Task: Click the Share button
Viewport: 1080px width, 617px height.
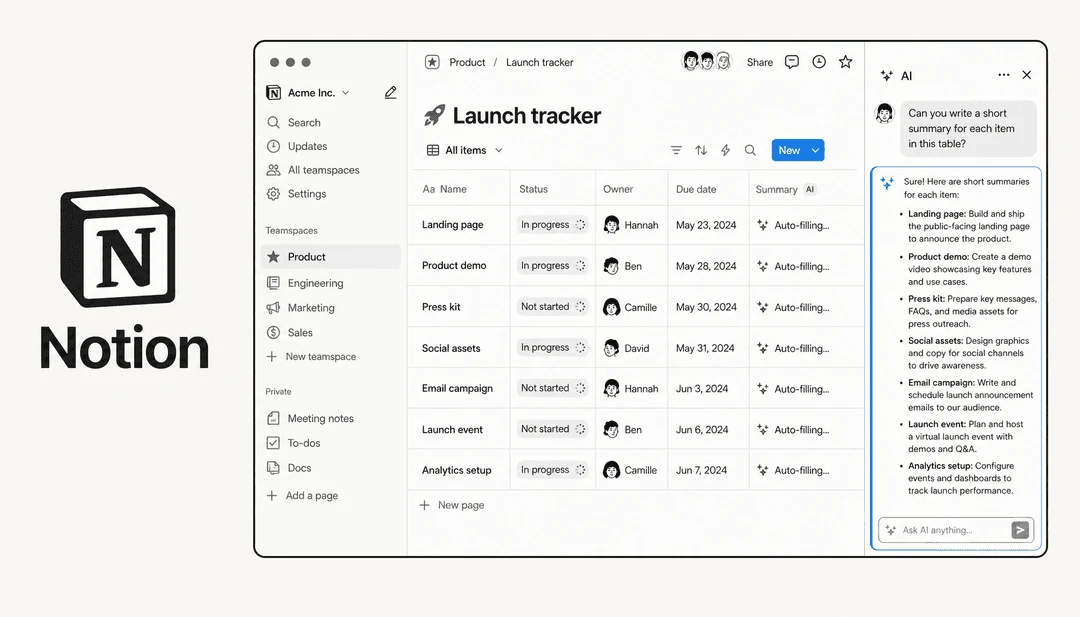Action: pyautogui.click(x=760, y=62)
